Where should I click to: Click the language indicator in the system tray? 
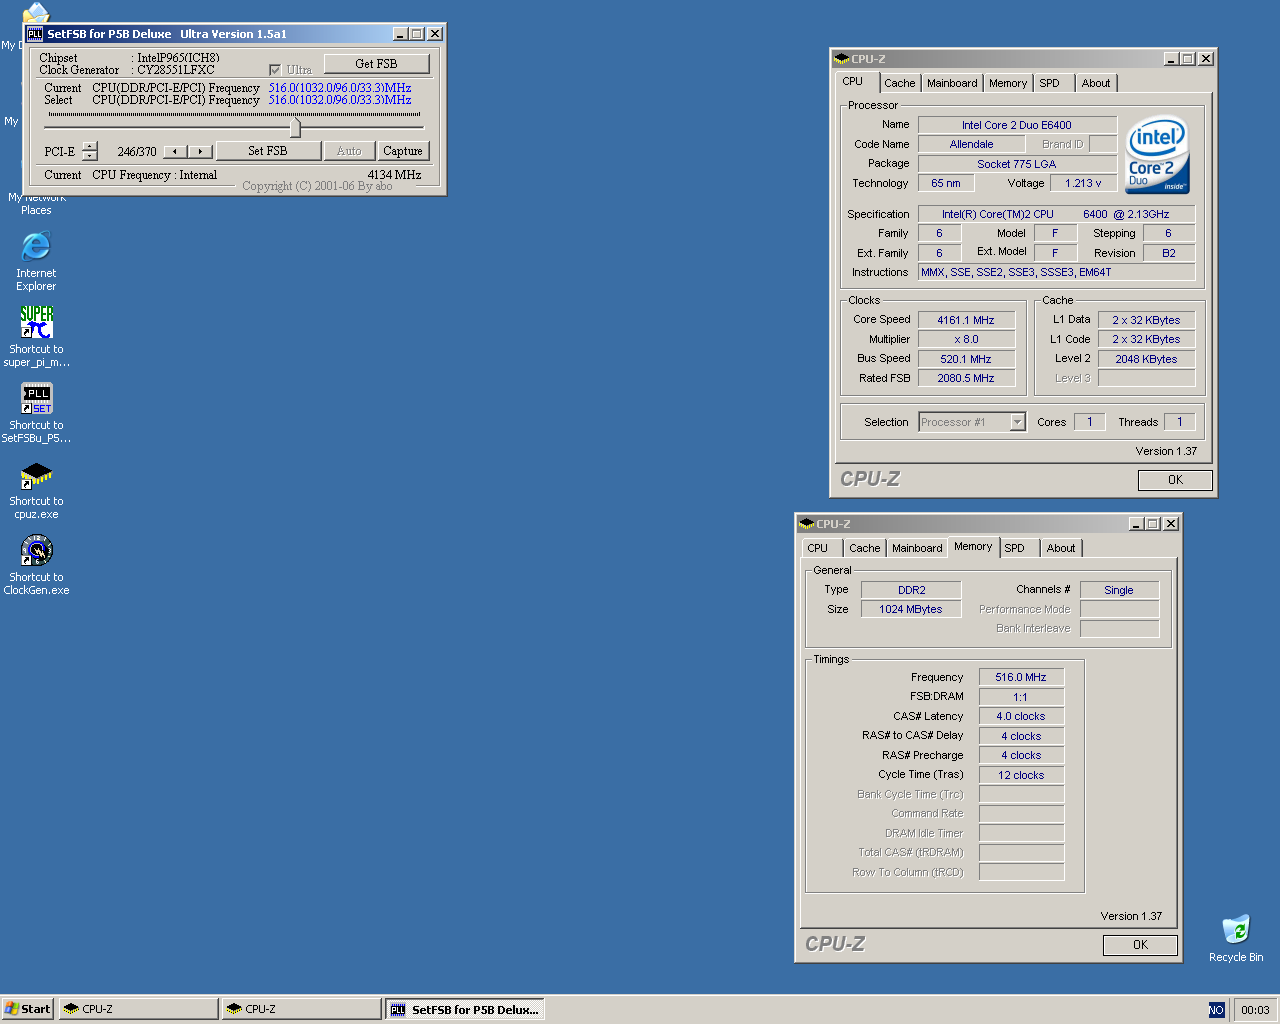pos(1216,1010)
